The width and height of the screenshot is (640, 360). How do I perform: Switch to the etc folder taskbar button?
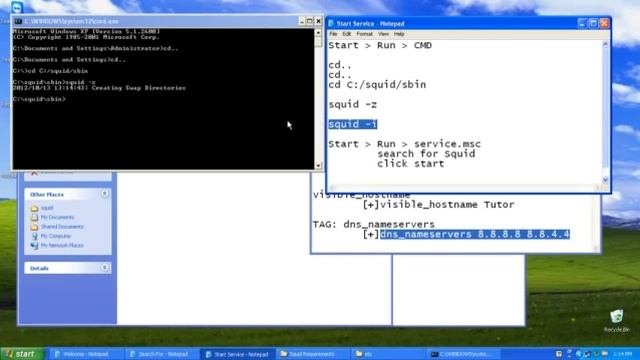tap(388, 354)
